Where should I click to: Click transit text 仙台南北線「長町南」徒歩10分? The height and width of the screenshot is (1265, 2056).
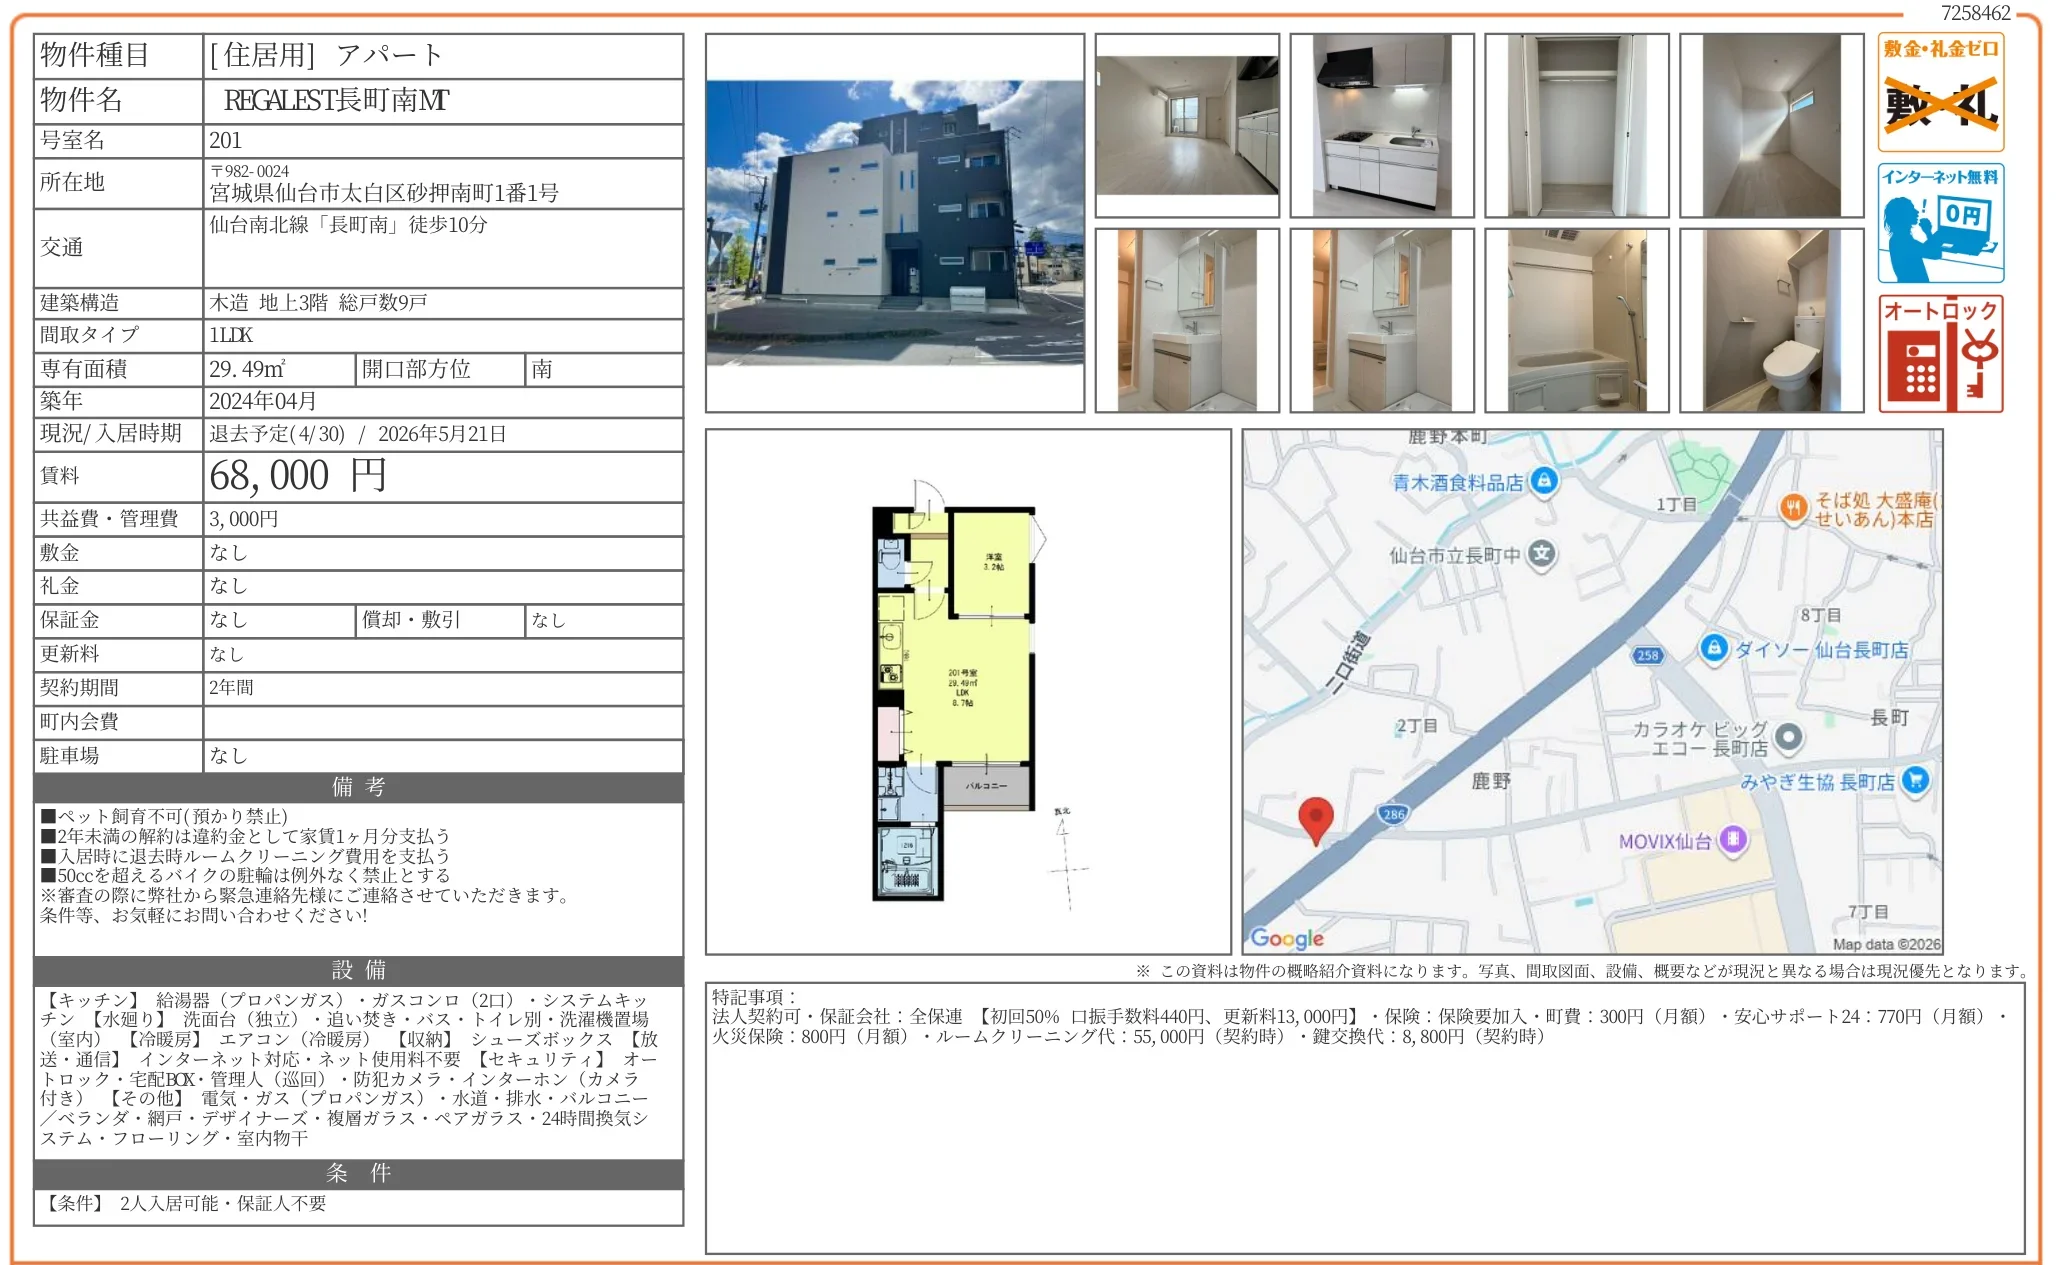[x=348, y=225]
